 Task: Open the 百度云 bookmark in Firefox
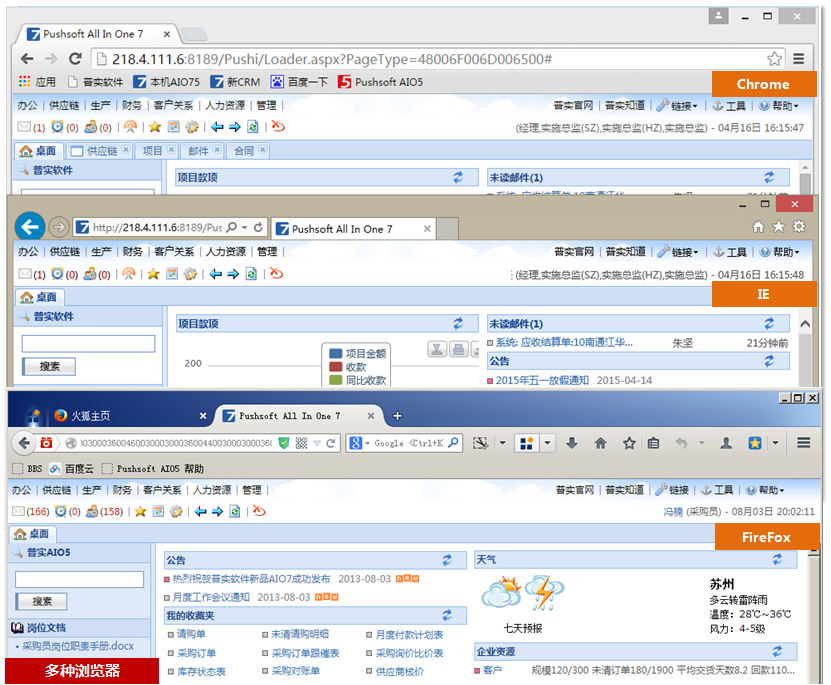[71, 469]
